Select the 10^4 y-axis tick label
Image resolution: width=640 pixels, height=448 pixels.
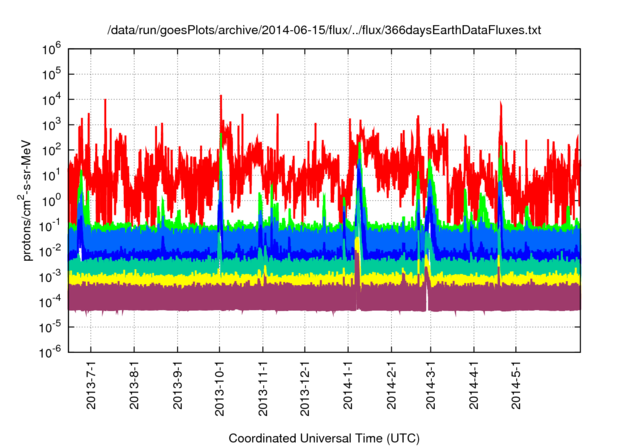click(x=51, y=100)
